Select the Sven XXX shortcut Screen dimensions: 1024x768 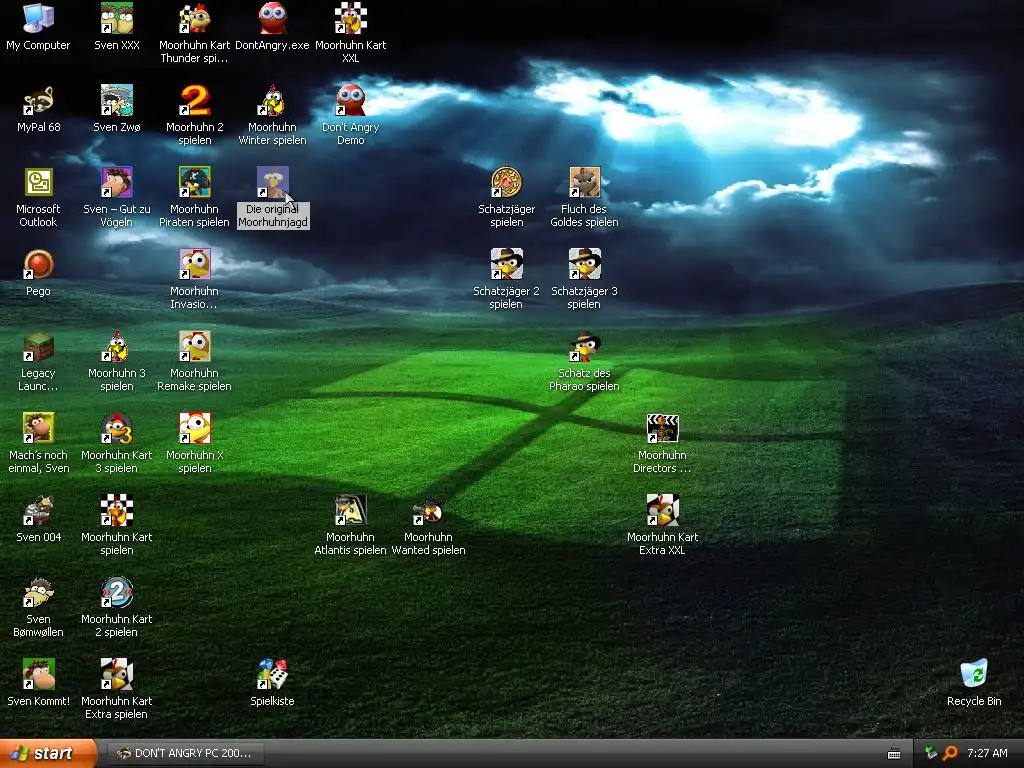[116, 18]
